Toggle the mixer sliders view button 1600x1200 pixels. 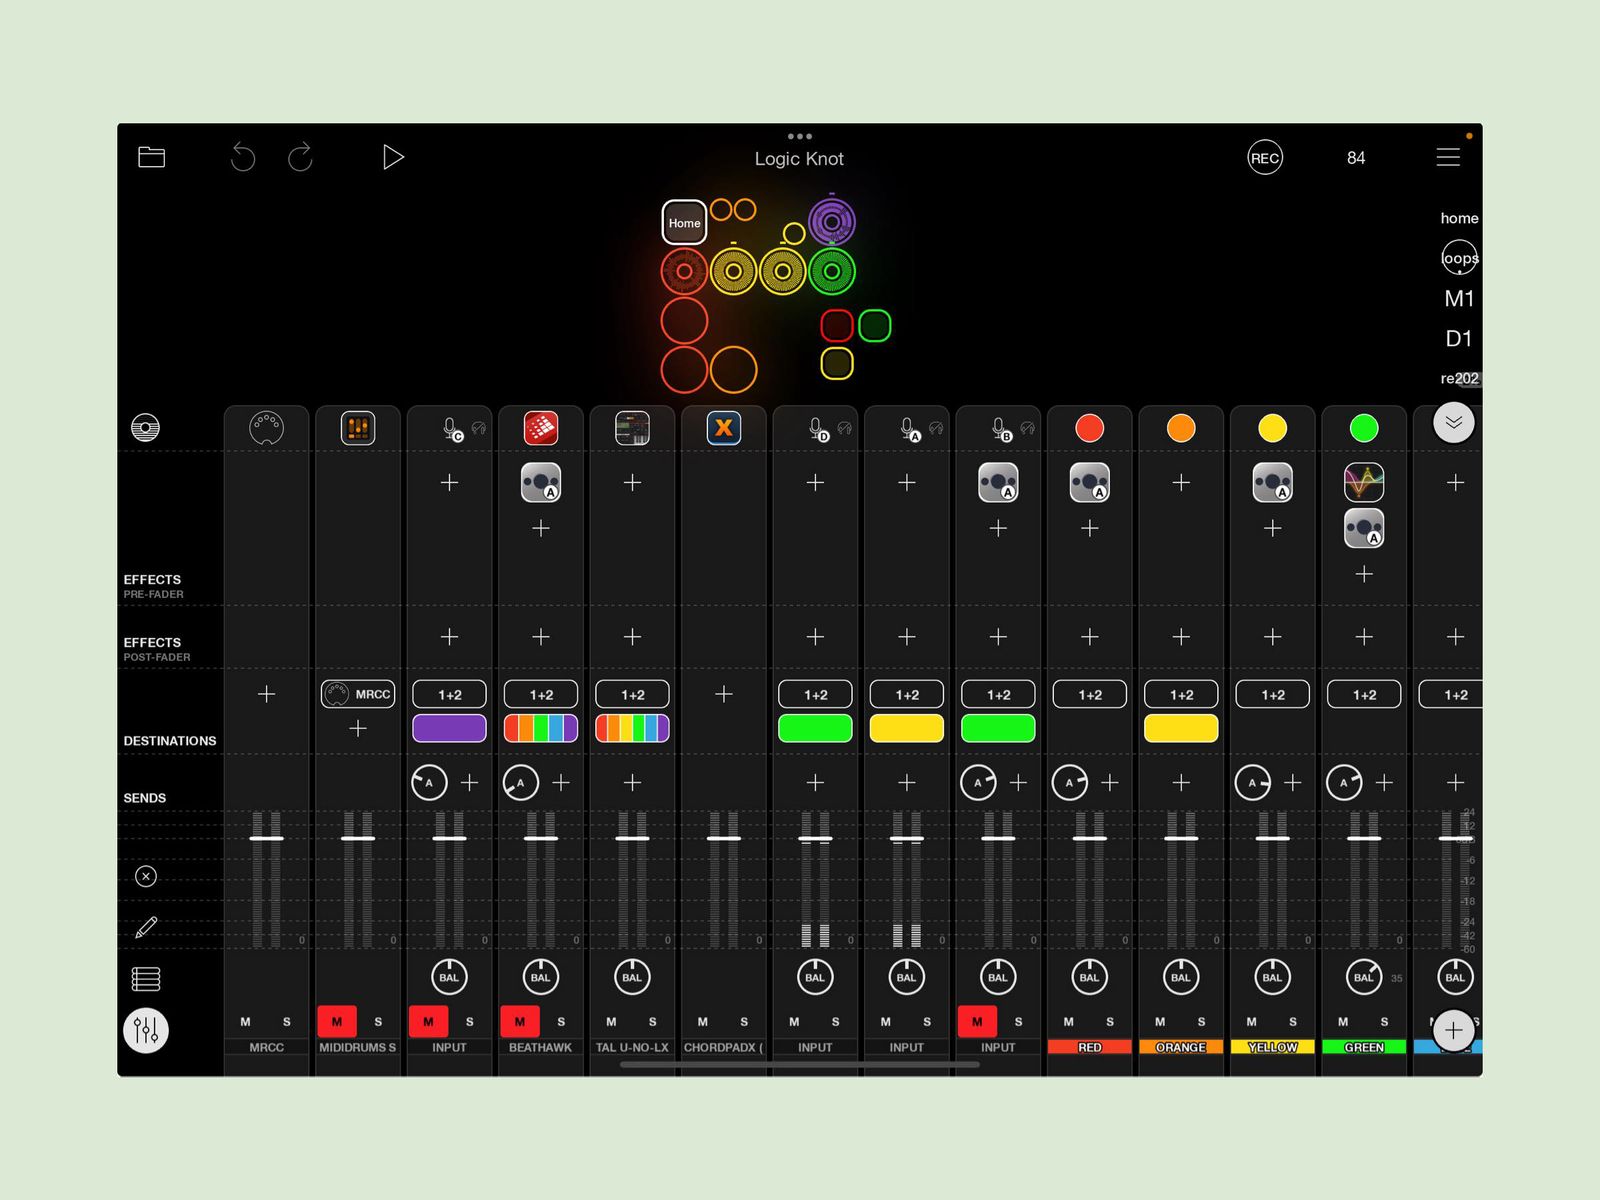pyautogui.click(x=146, y=1030)
